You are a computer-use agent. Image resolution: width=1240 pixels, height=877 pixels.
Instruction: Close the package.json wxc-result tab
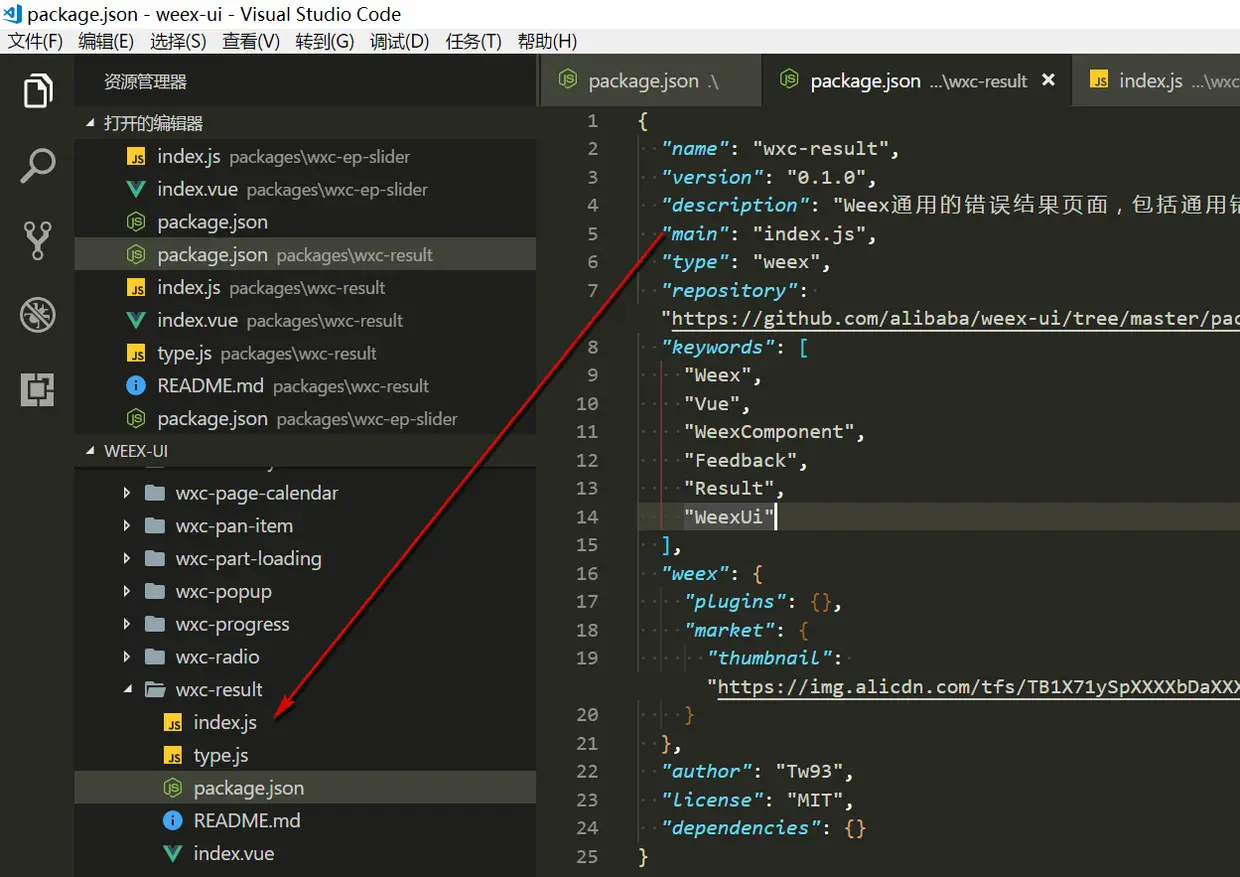1048,80
